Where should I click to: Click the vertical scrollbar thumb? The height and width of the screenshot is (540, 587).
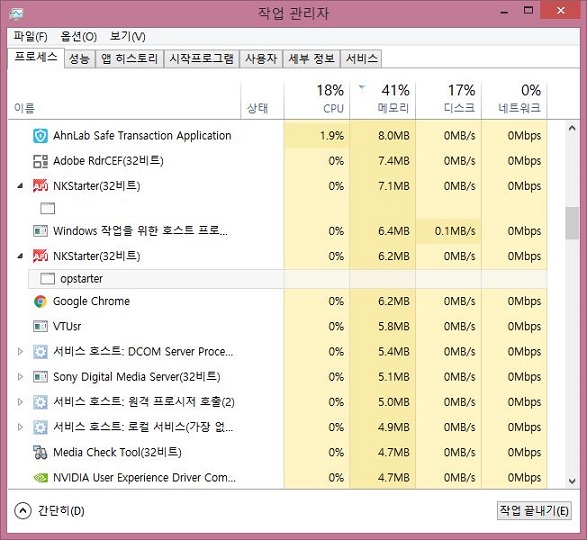572,223
